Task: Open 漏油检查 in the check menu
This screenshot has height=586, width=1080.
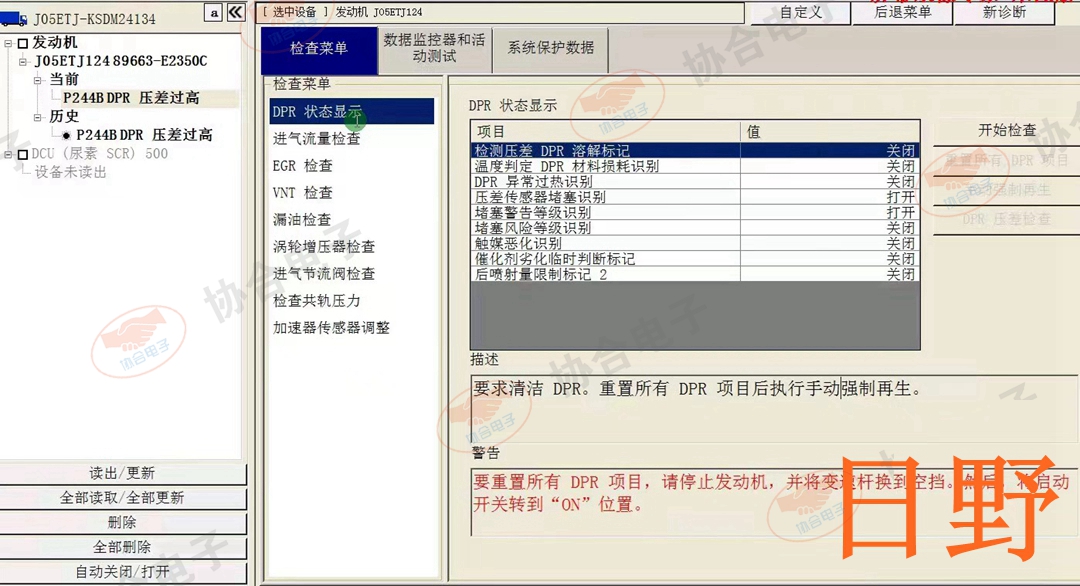Action: pos(302,220)
